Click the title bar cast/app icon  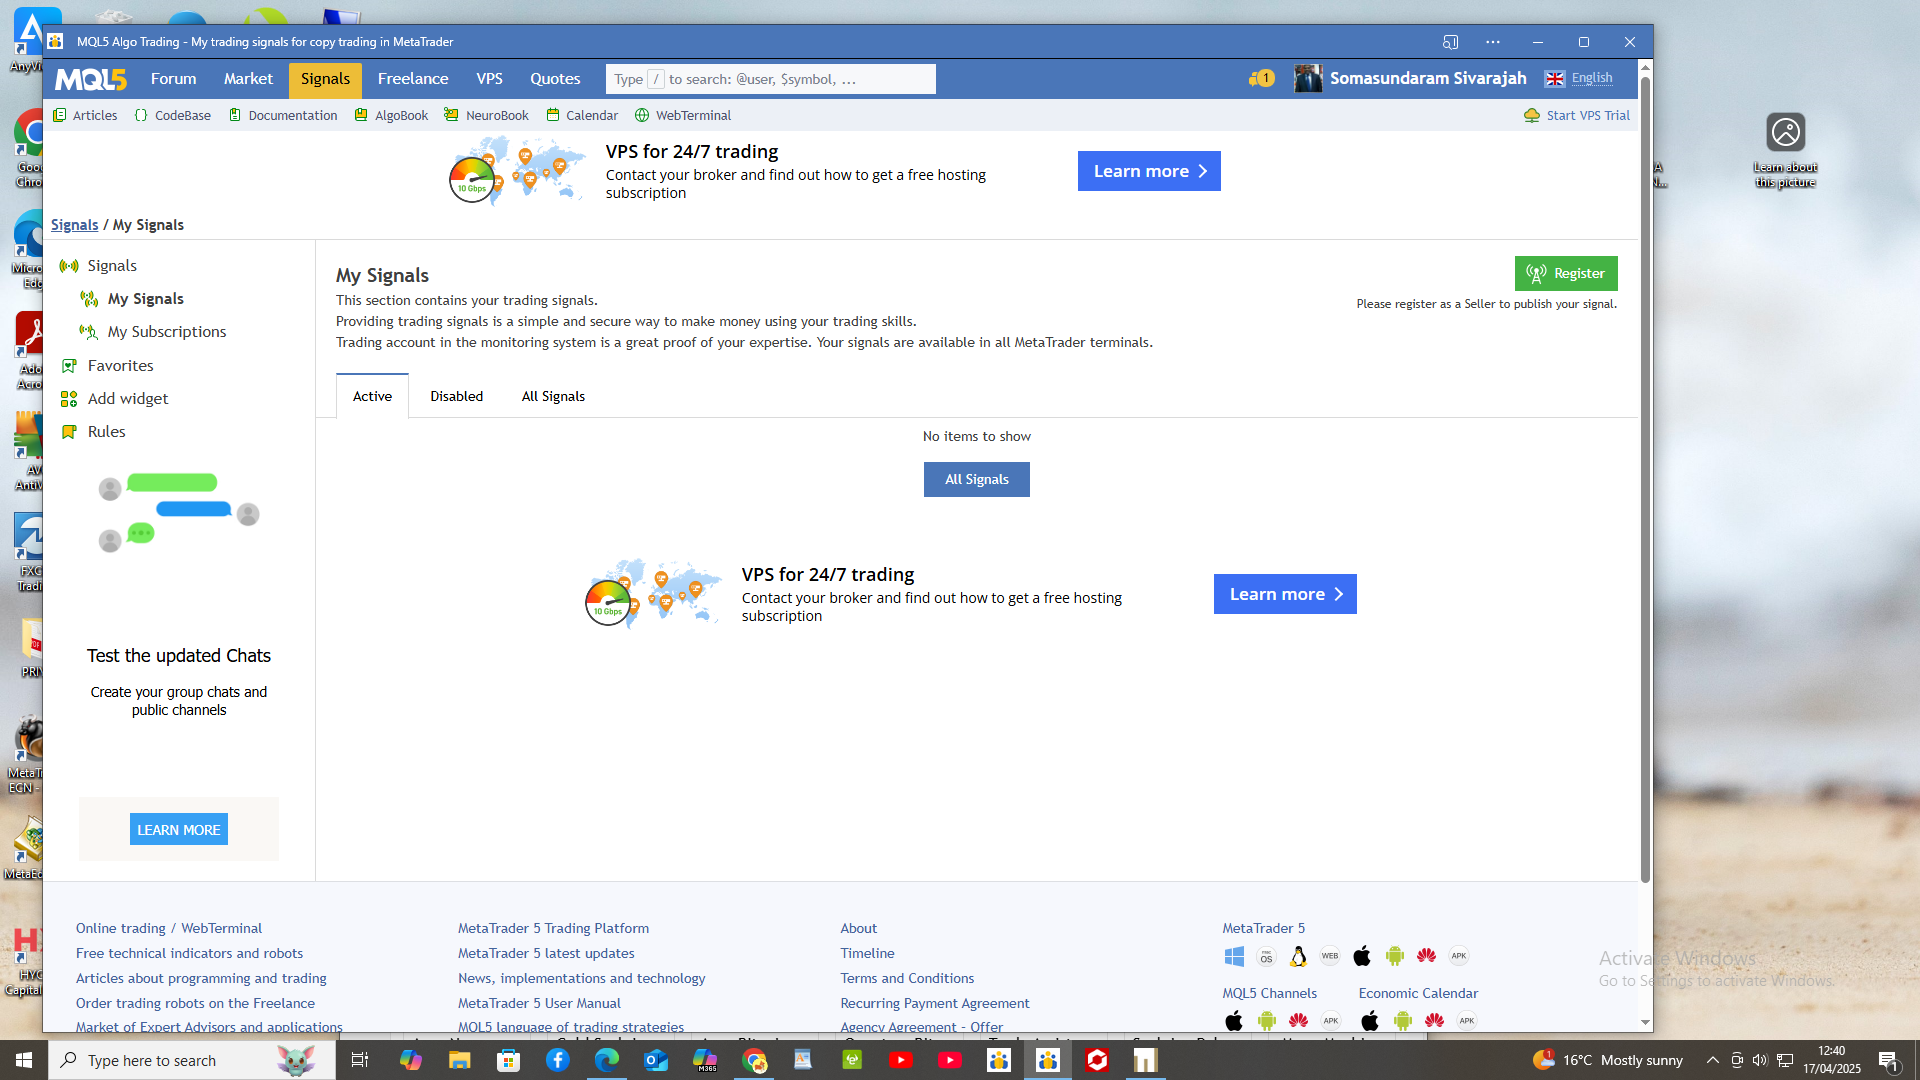point(1450,42)
